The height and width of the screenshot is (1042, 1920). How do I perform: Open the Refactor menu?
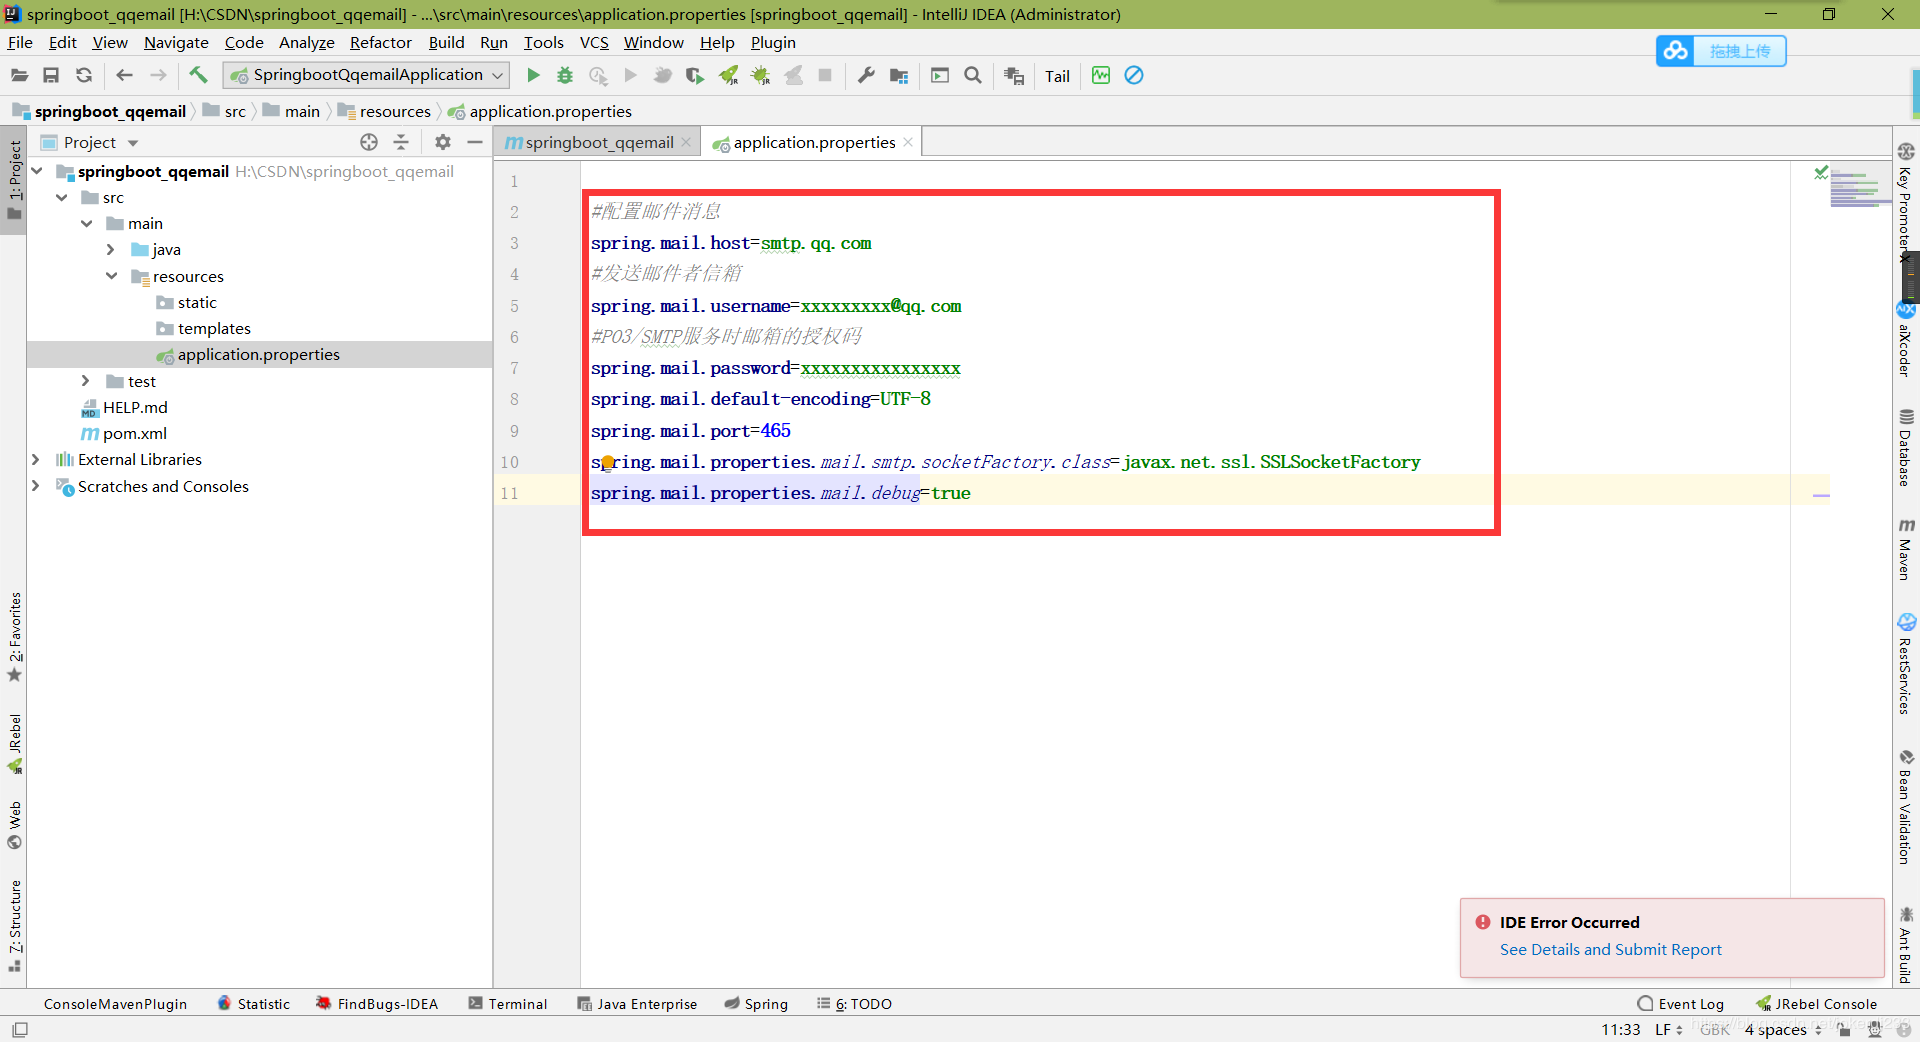click(380, 42)
